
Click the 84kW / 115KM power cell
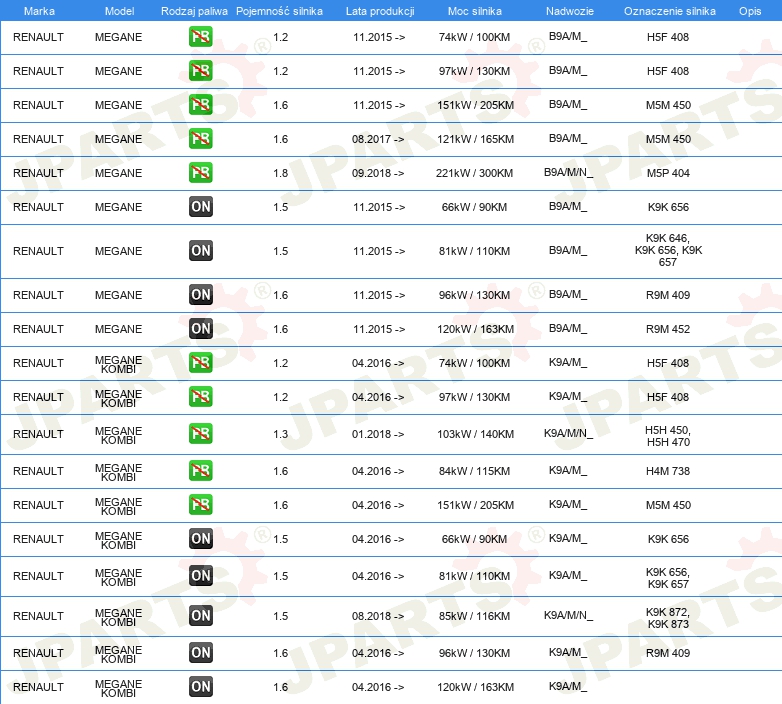(474, 471)
